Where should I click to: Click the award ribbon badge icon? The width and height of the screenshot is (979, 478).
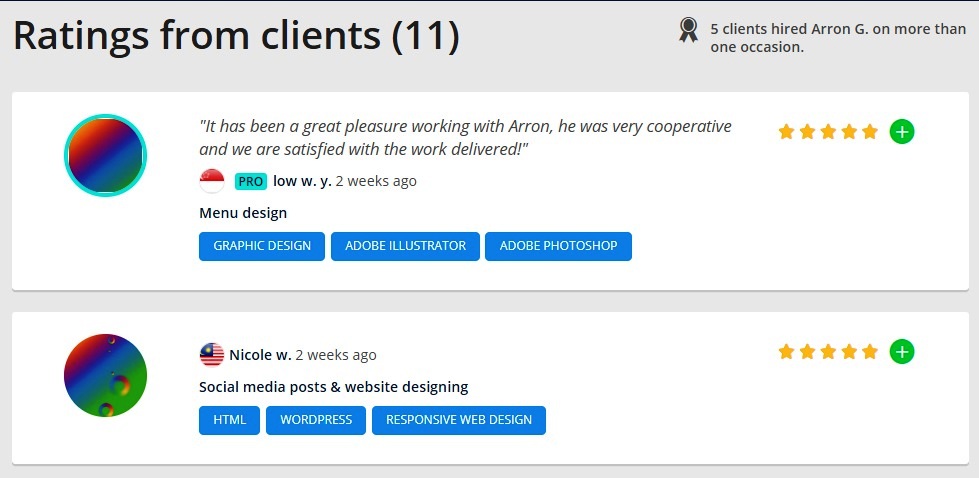click(x=688, y=31)
